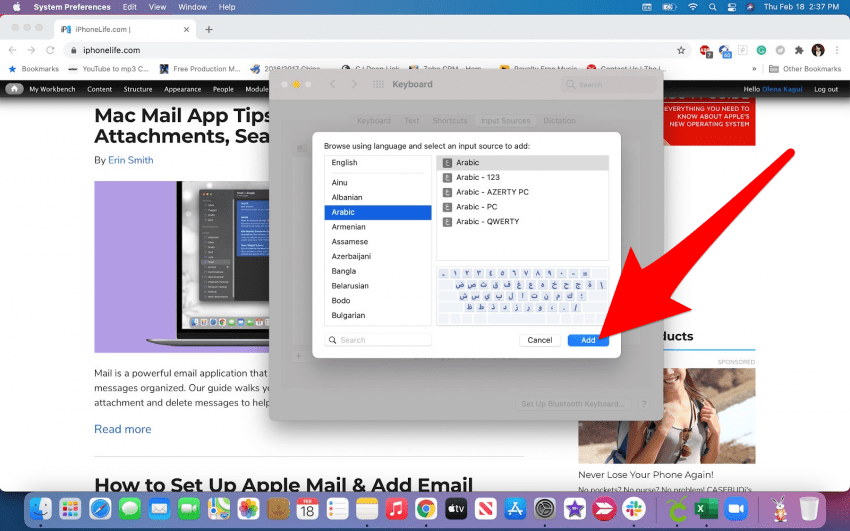
Task: Open the Window menu in menu bar
Action: tap(192, 7)
